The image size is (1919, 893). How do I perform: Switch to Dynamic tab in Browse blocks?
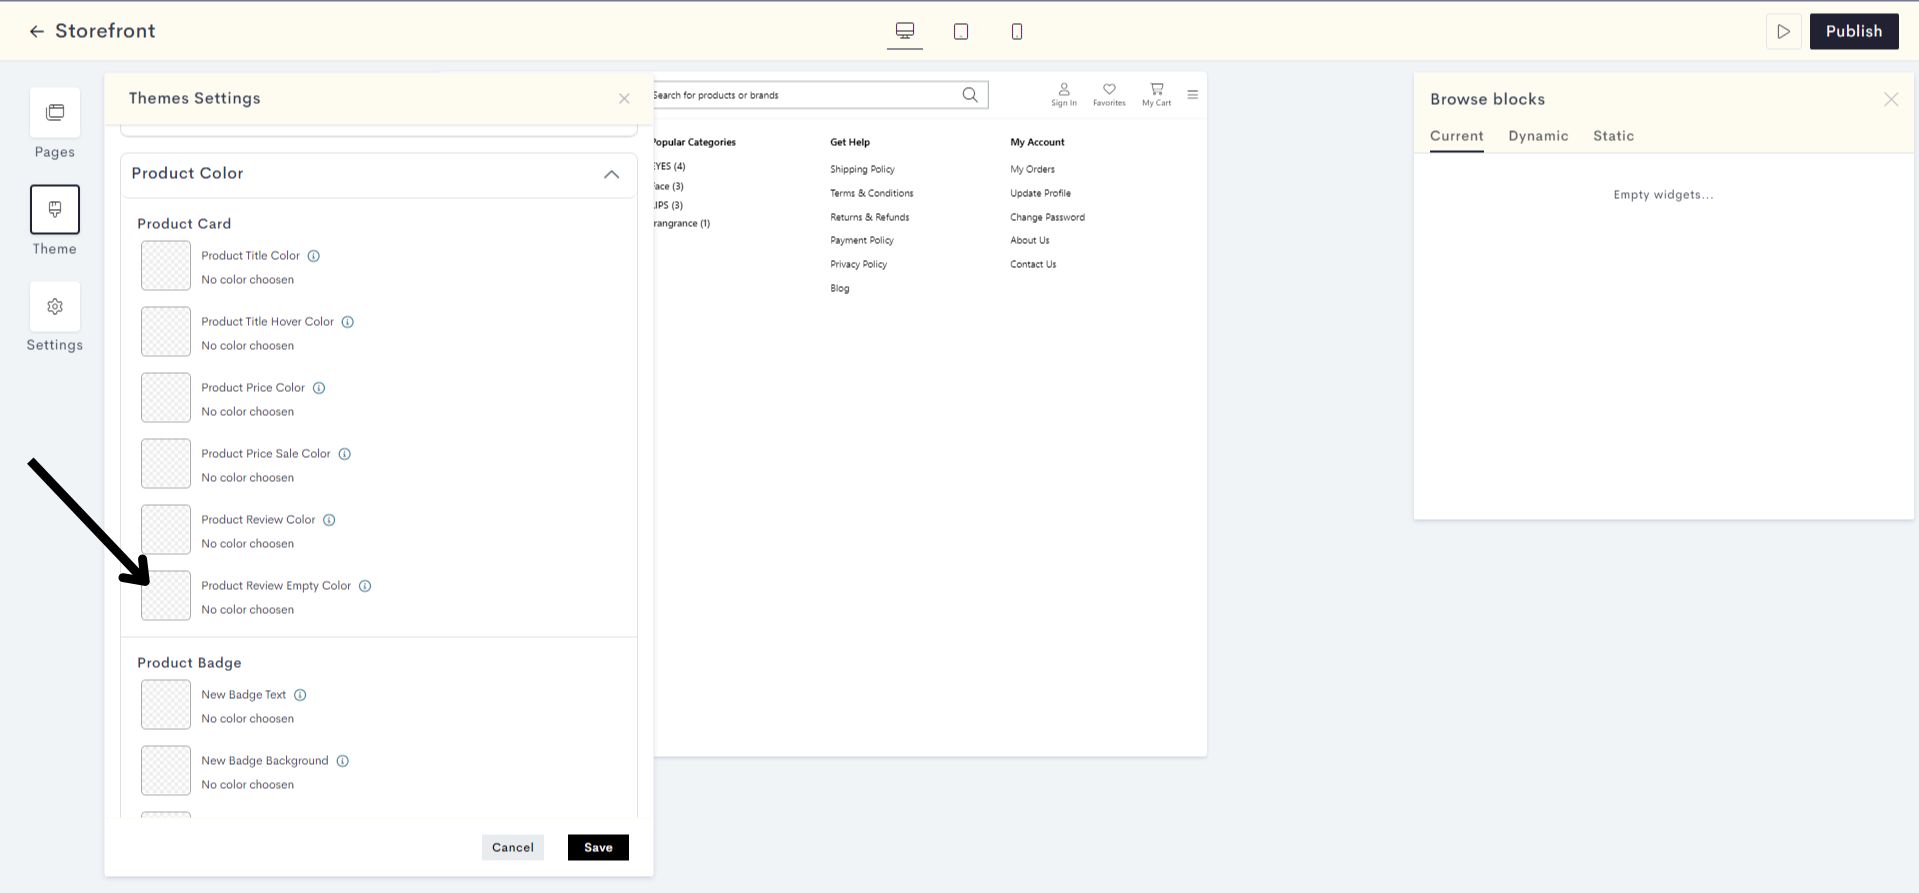click(x=1538, y=136)
